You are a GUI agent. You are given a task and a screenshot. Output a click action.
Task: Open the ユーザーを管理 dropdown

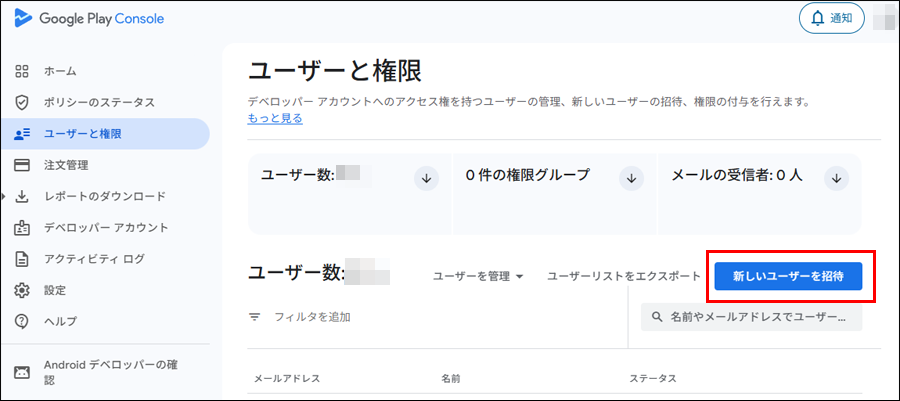[x=478, y=277]
